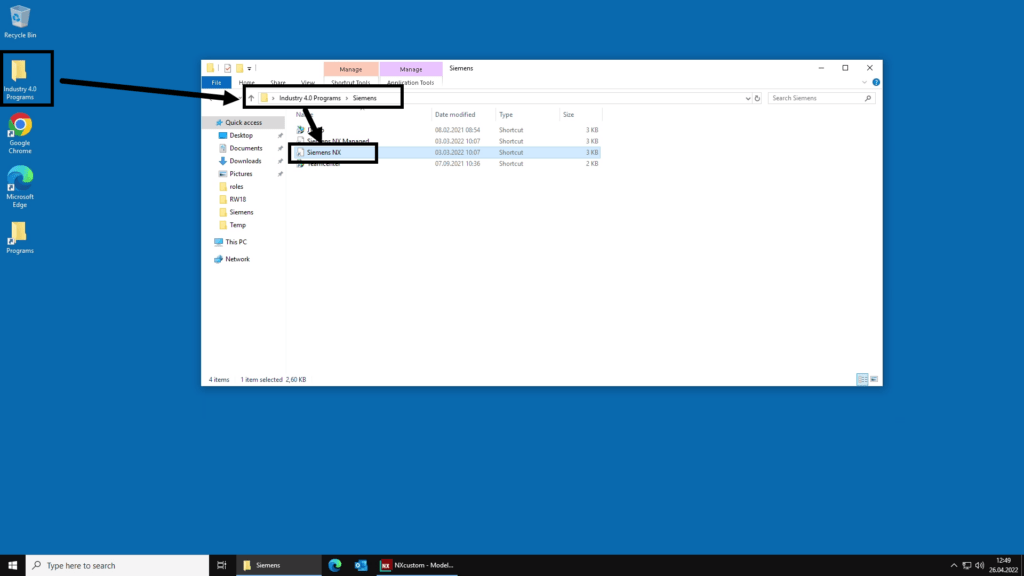Select Downloads in the Quick access list
The image size is (1024, 576).
[x=245, y=161]
